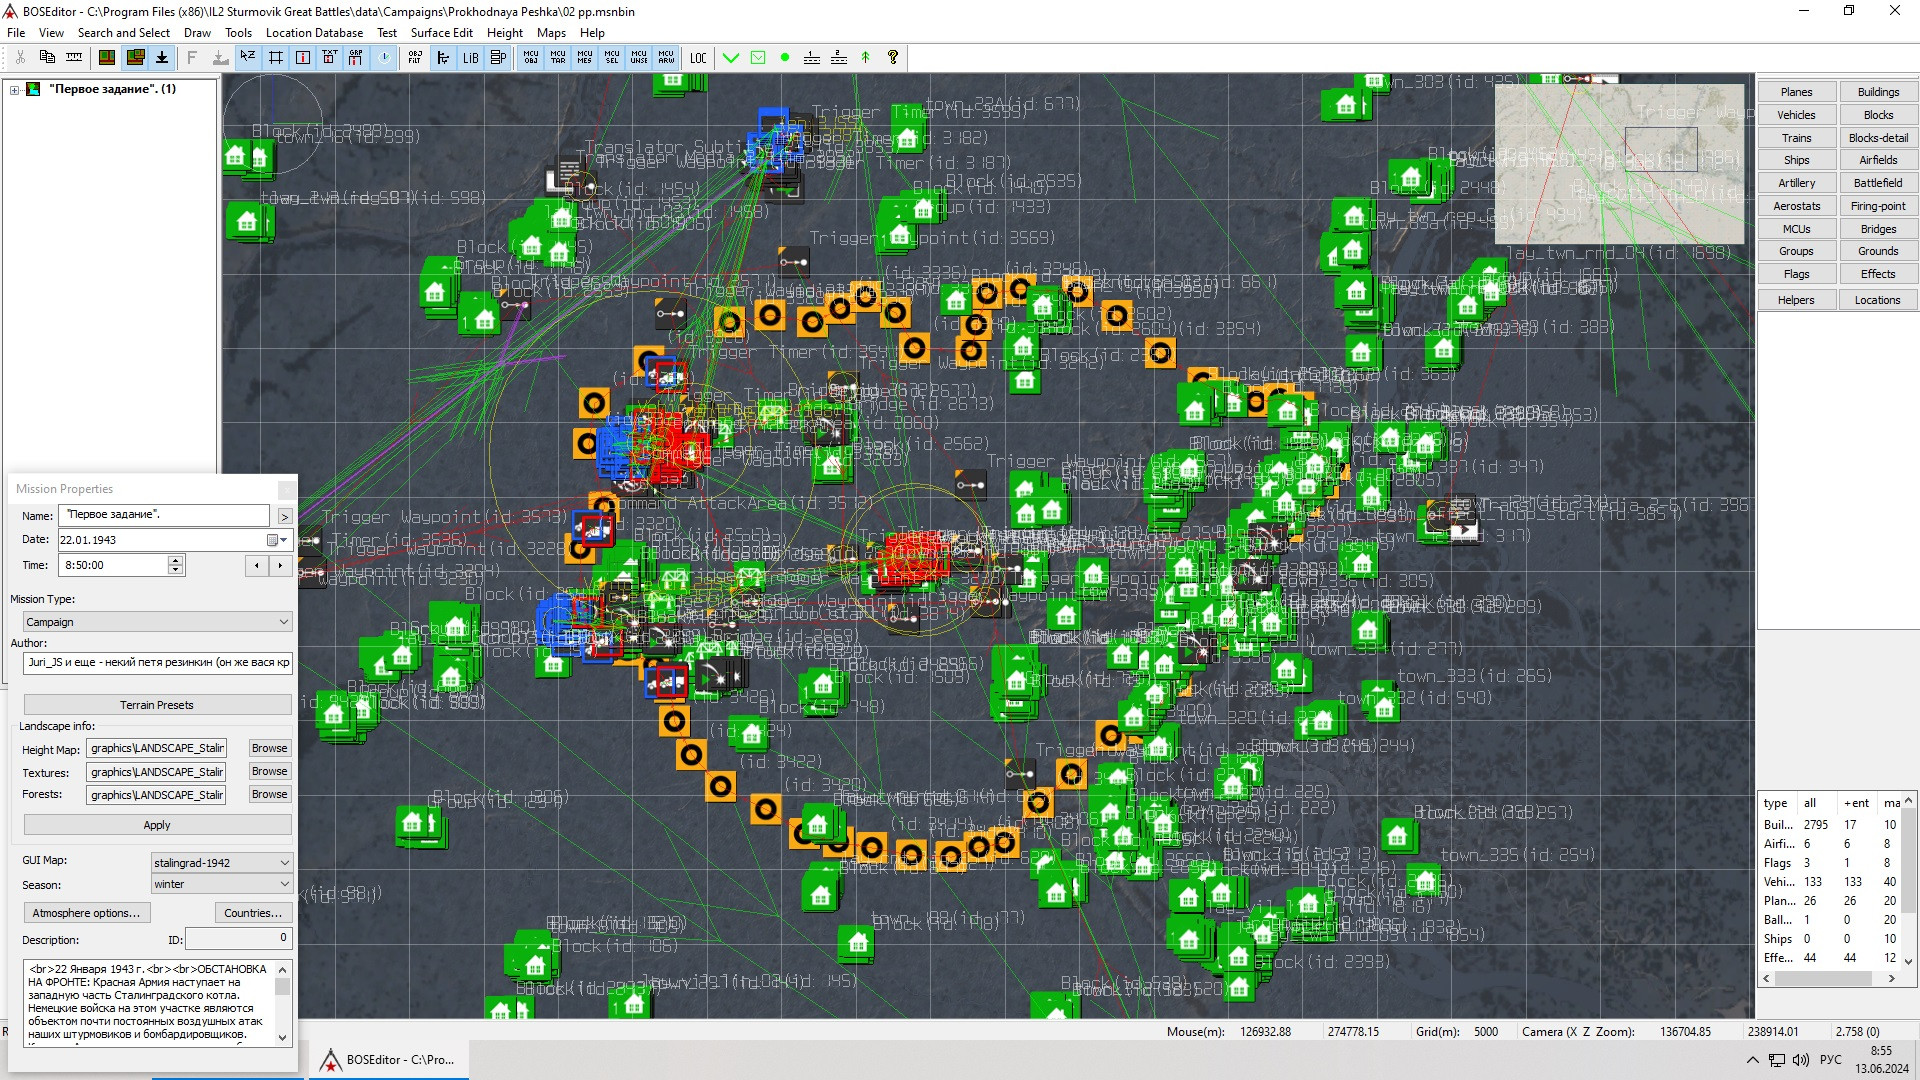Click the Planes object category button
Image resolution: width=1920 pixels, height=1080 pixels.
1796,92
